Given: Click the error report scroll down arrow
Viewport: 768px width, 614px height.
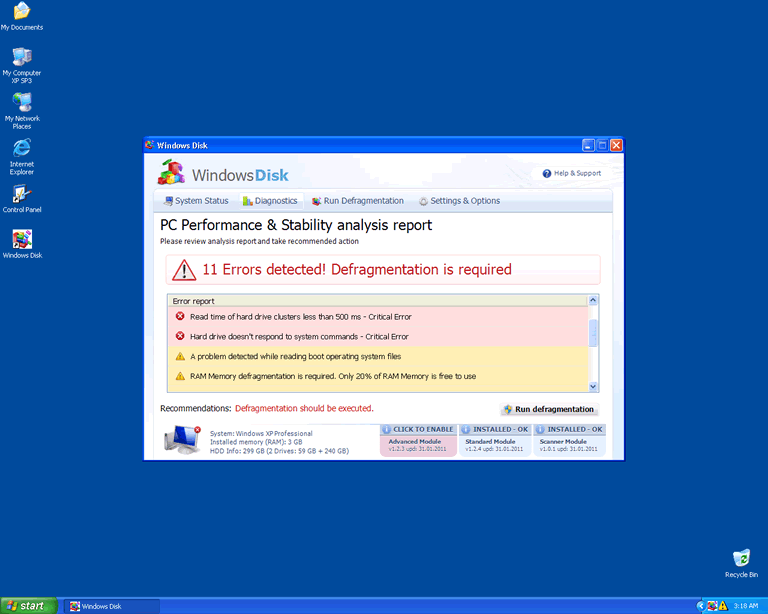Looking at the screenshot, I should click(593, 386).
